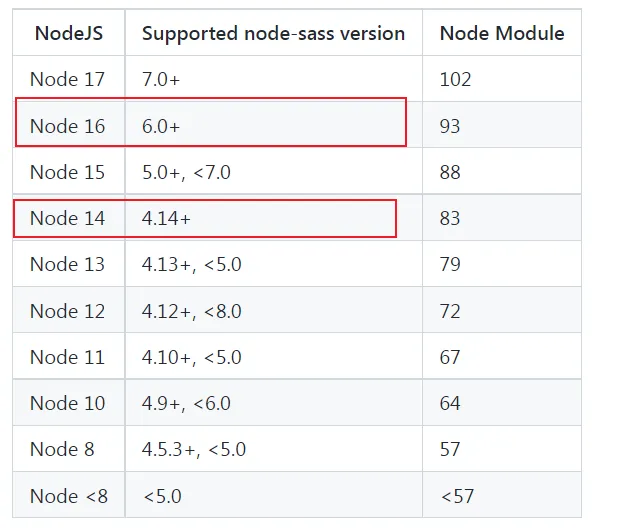Select the Node <8 cell
This screenshot has height=532, width=632.
tap(67, 496)
